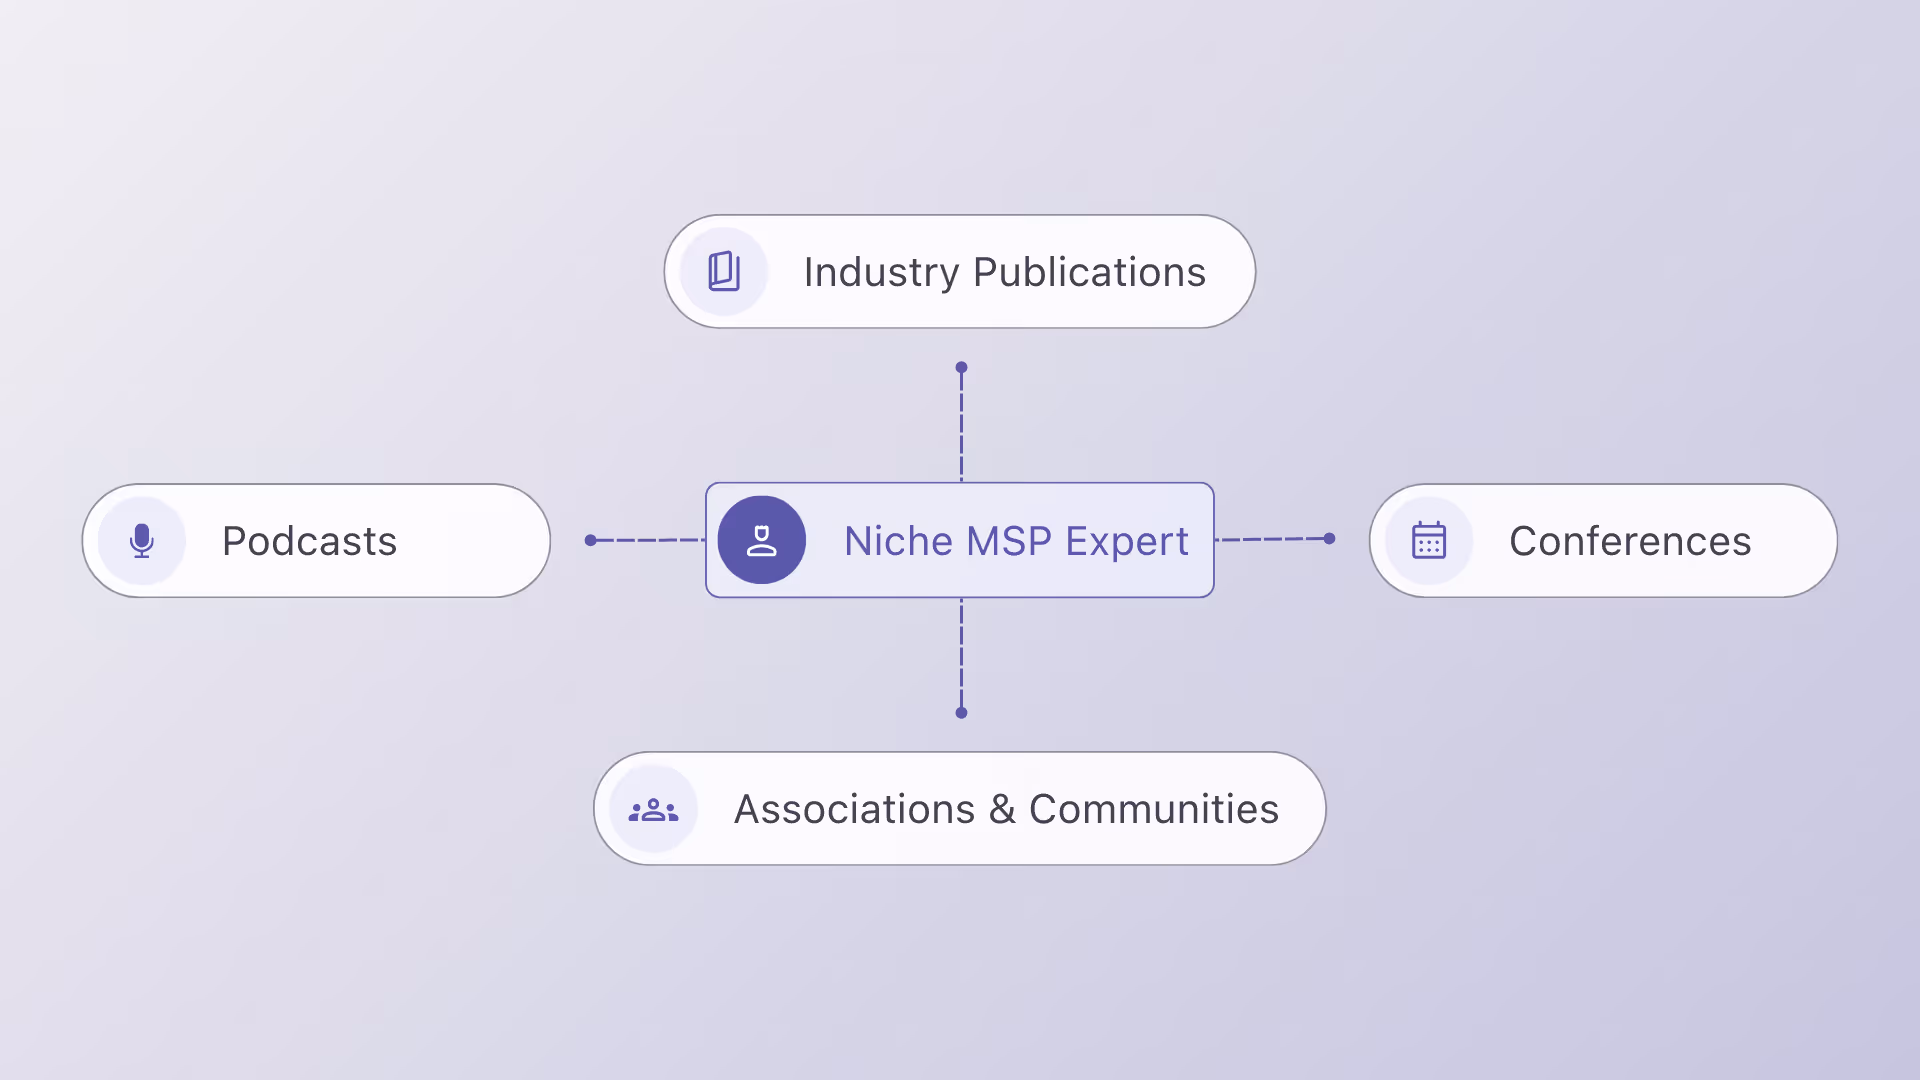Select the Podcasts label

click(x=310, y=541)
